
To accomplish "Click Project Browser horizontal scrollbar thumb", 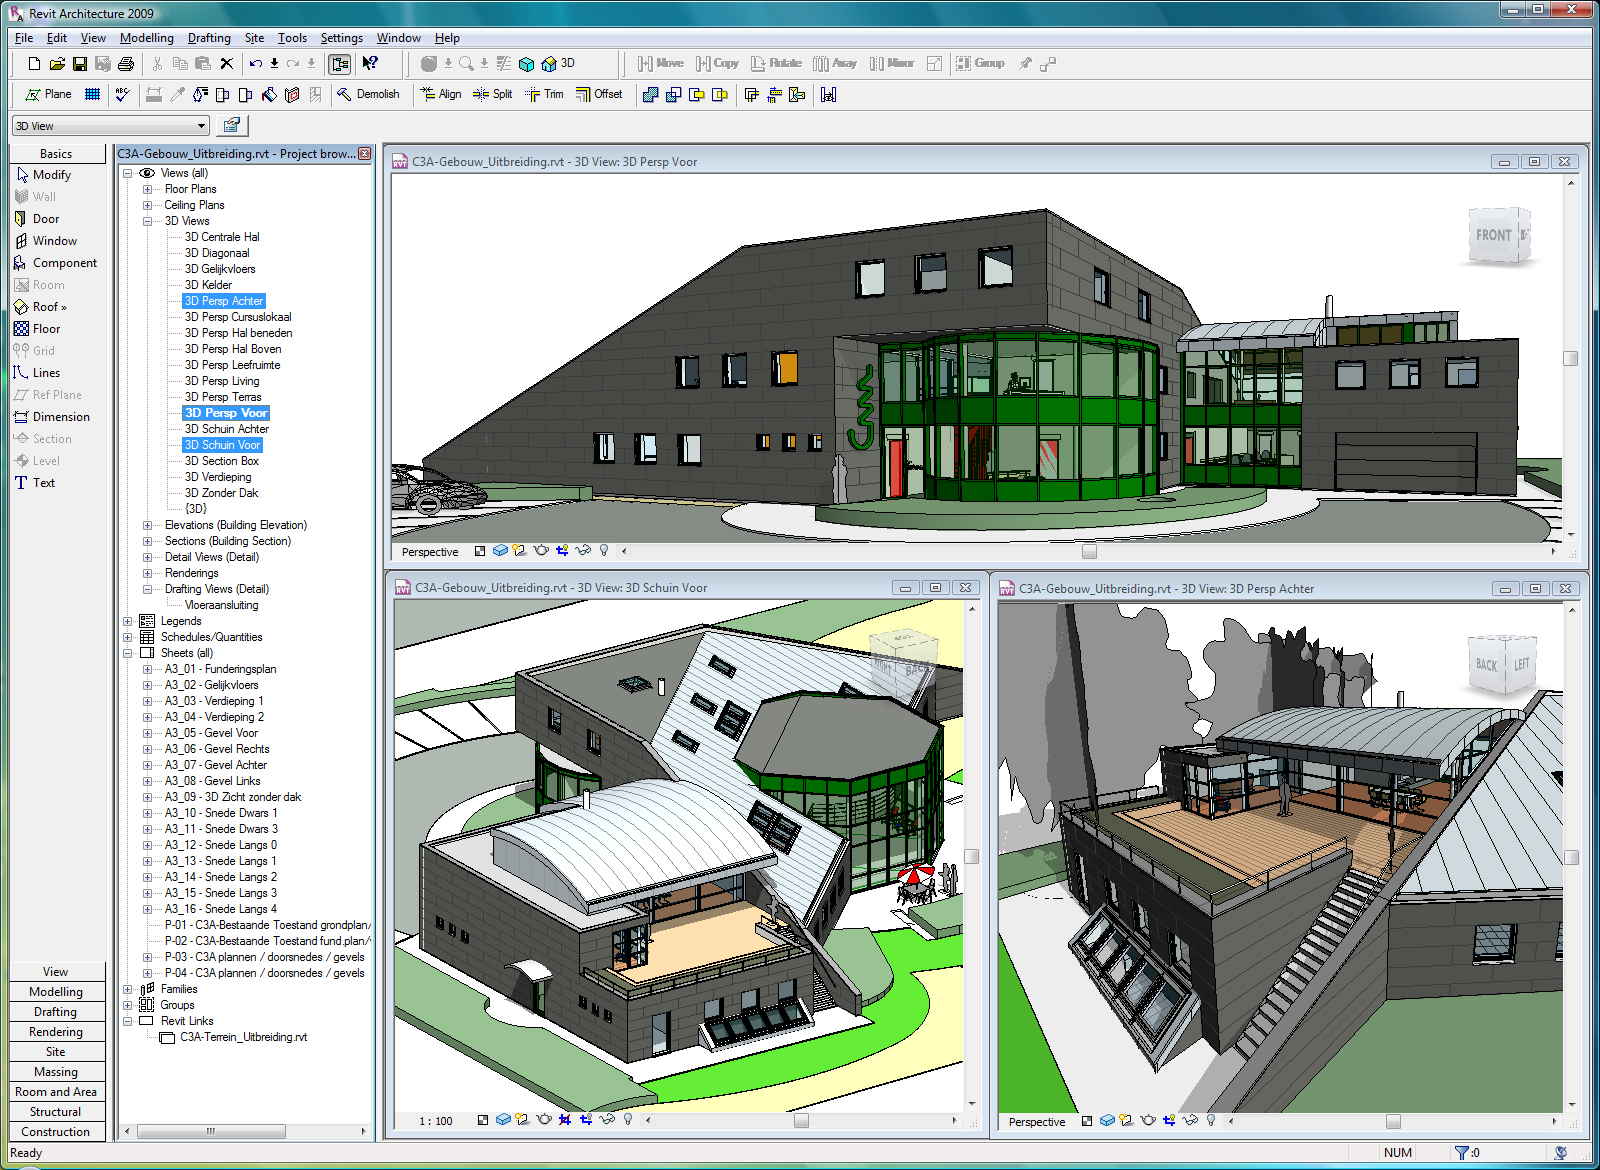I will (x=211, y=1131).
